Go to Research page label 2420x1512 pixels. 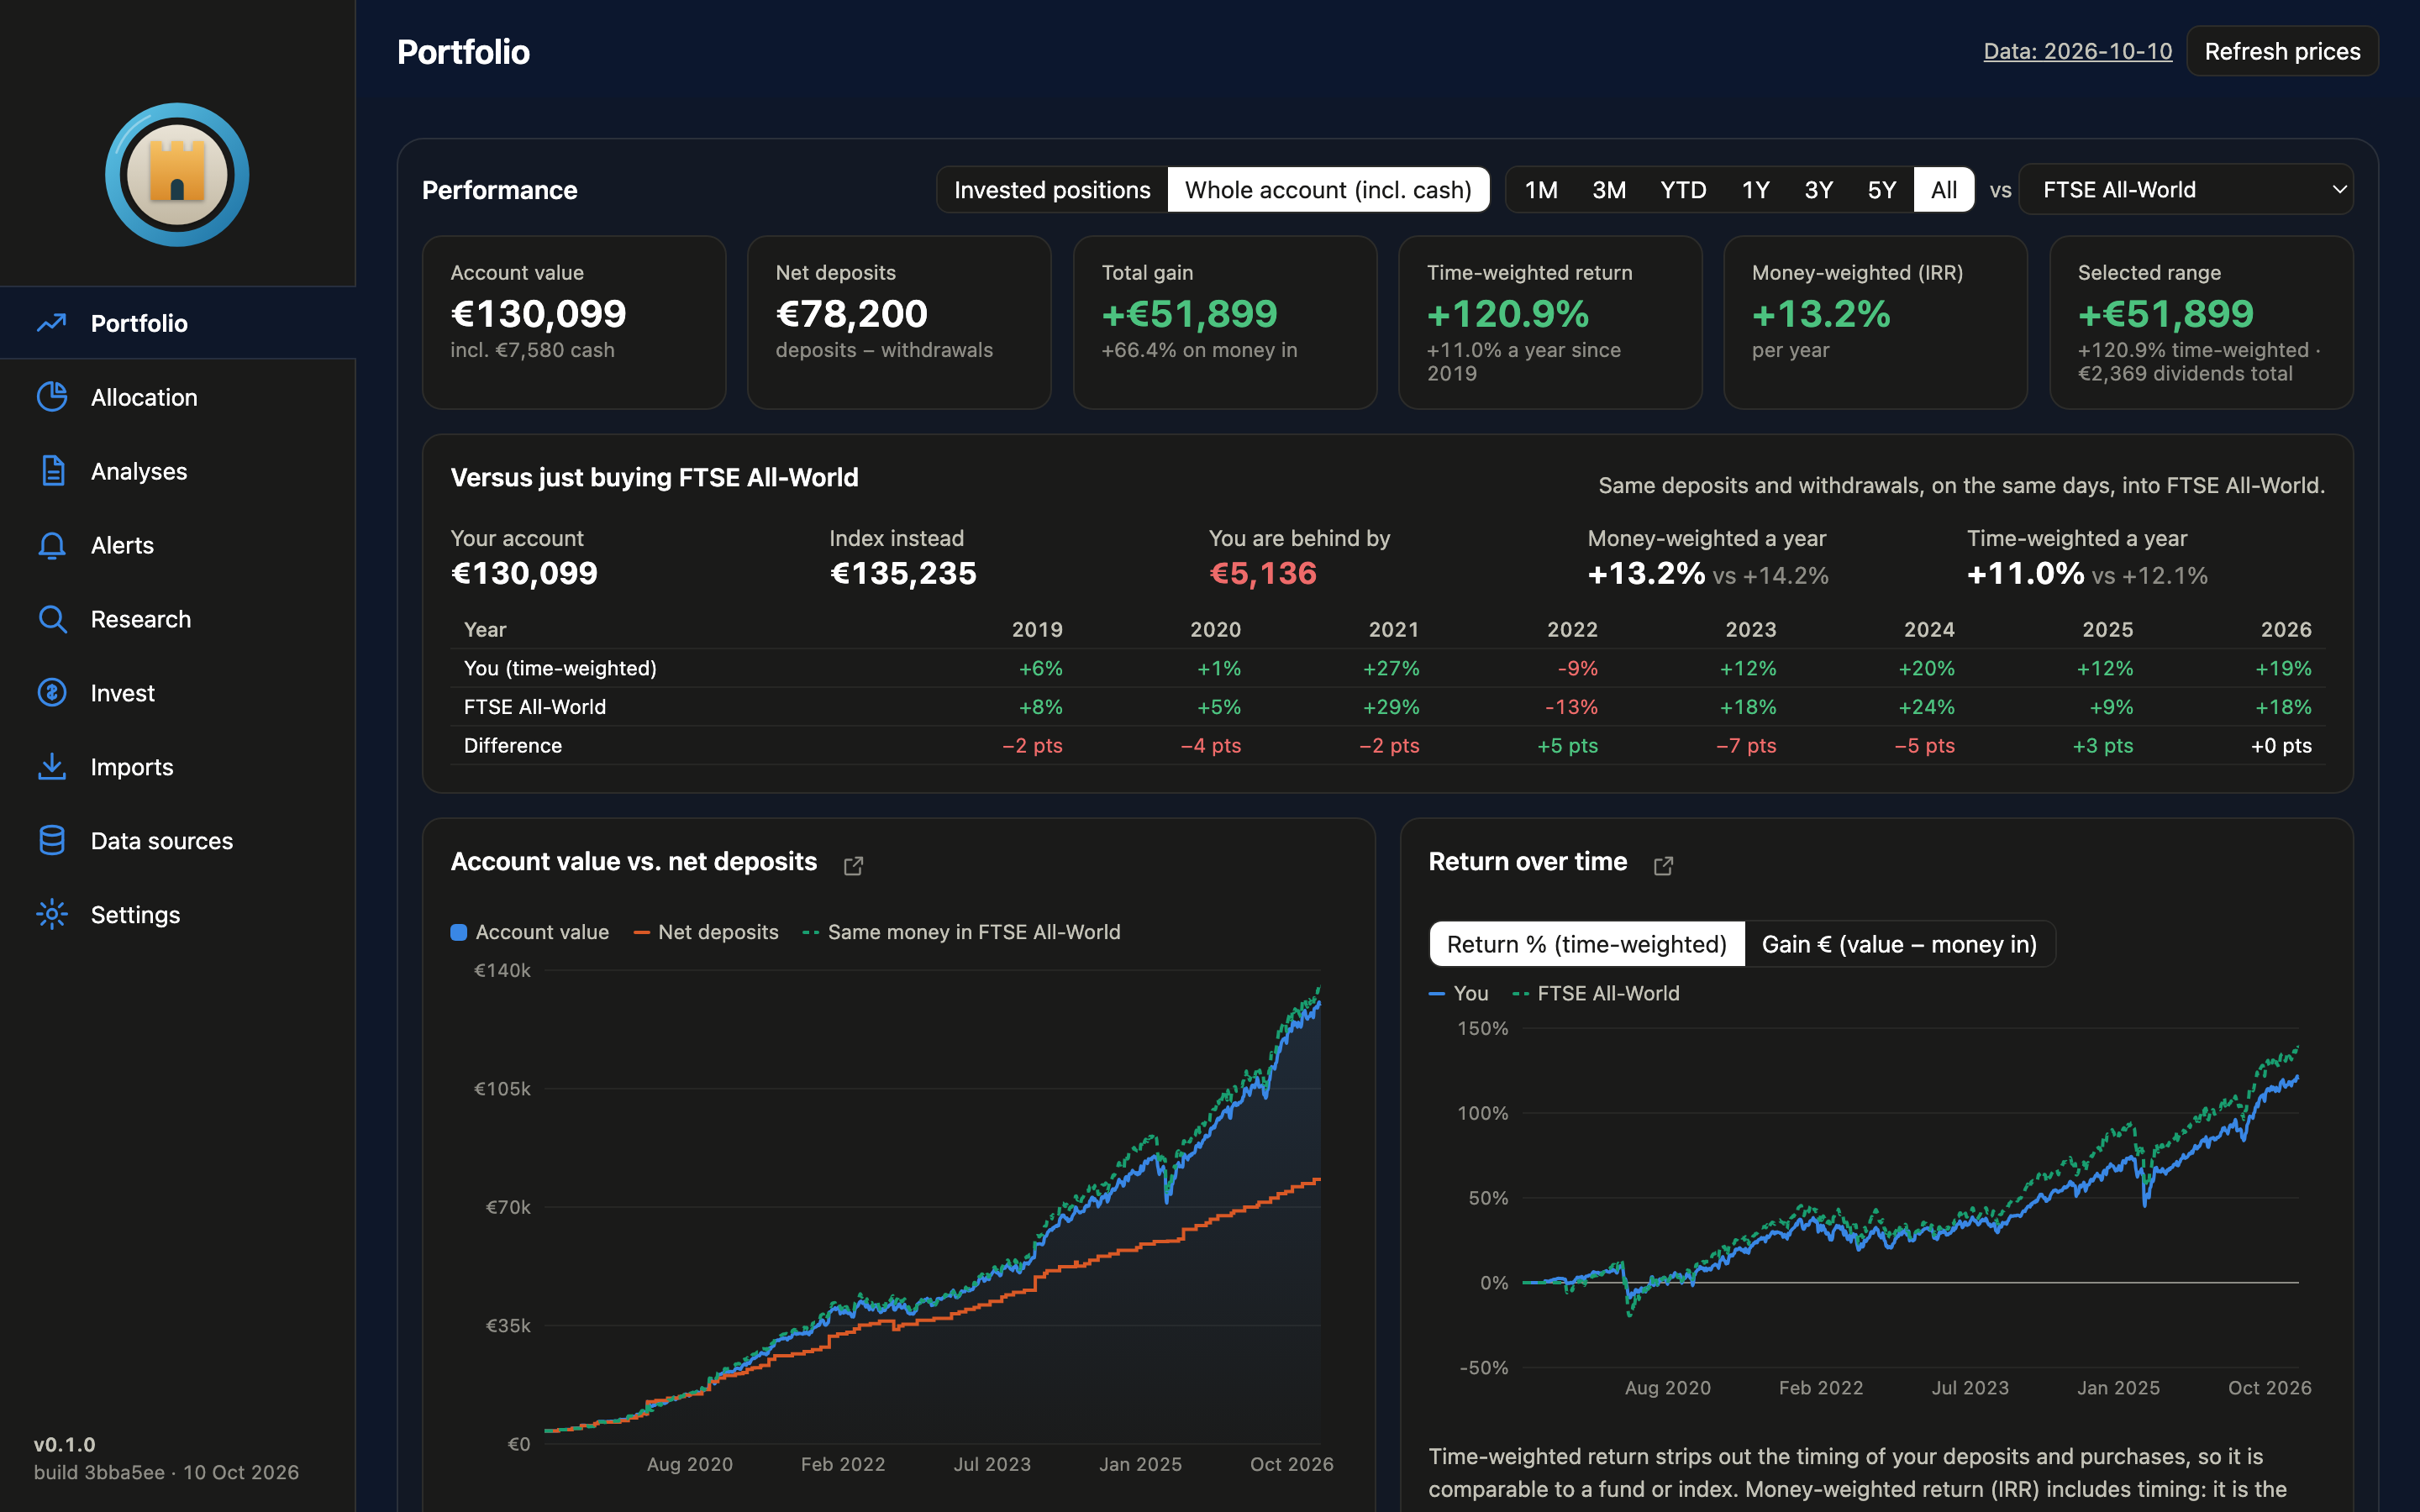pos(141,619)
